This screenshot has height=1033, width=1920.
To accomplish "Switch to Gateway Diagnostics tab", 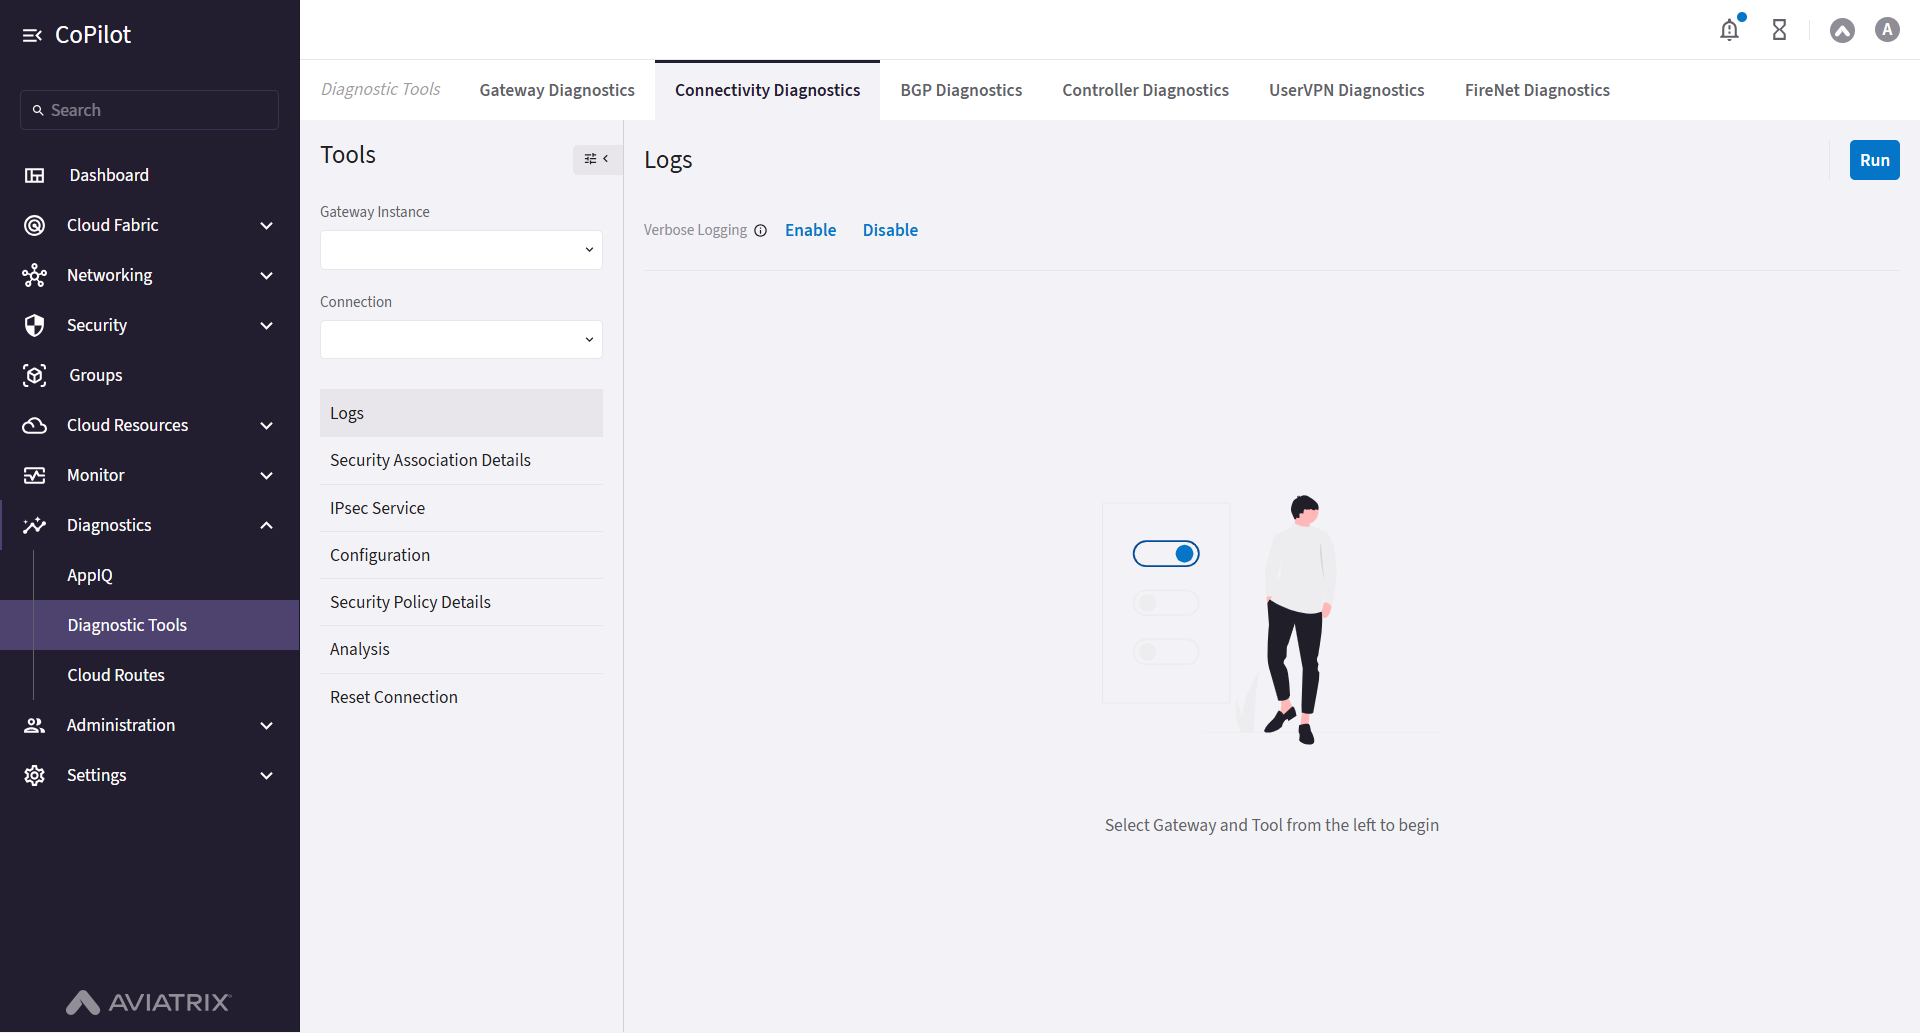I will (x=557, y=90).
